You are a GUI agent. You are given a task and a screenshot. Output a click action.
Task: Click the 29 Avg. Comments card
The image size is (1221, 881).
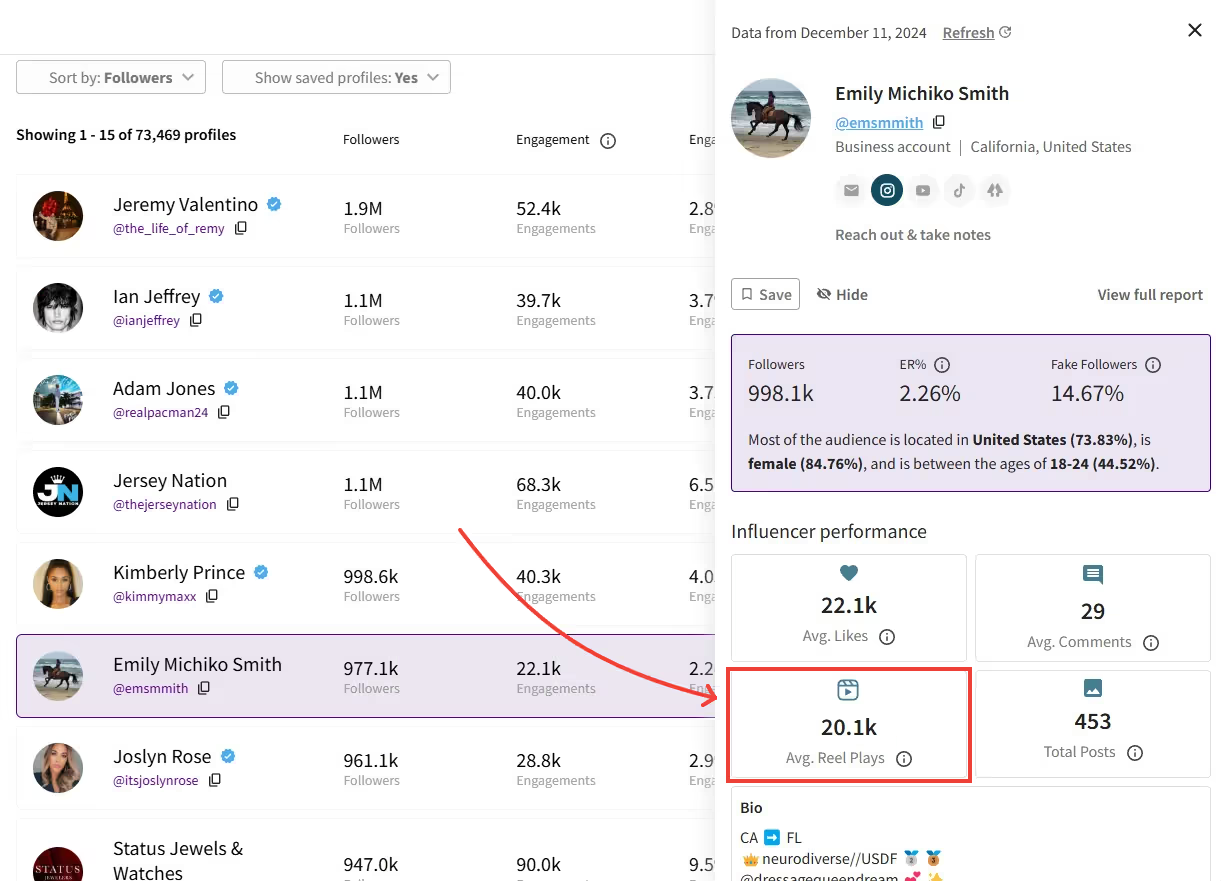pos(1093,607)
